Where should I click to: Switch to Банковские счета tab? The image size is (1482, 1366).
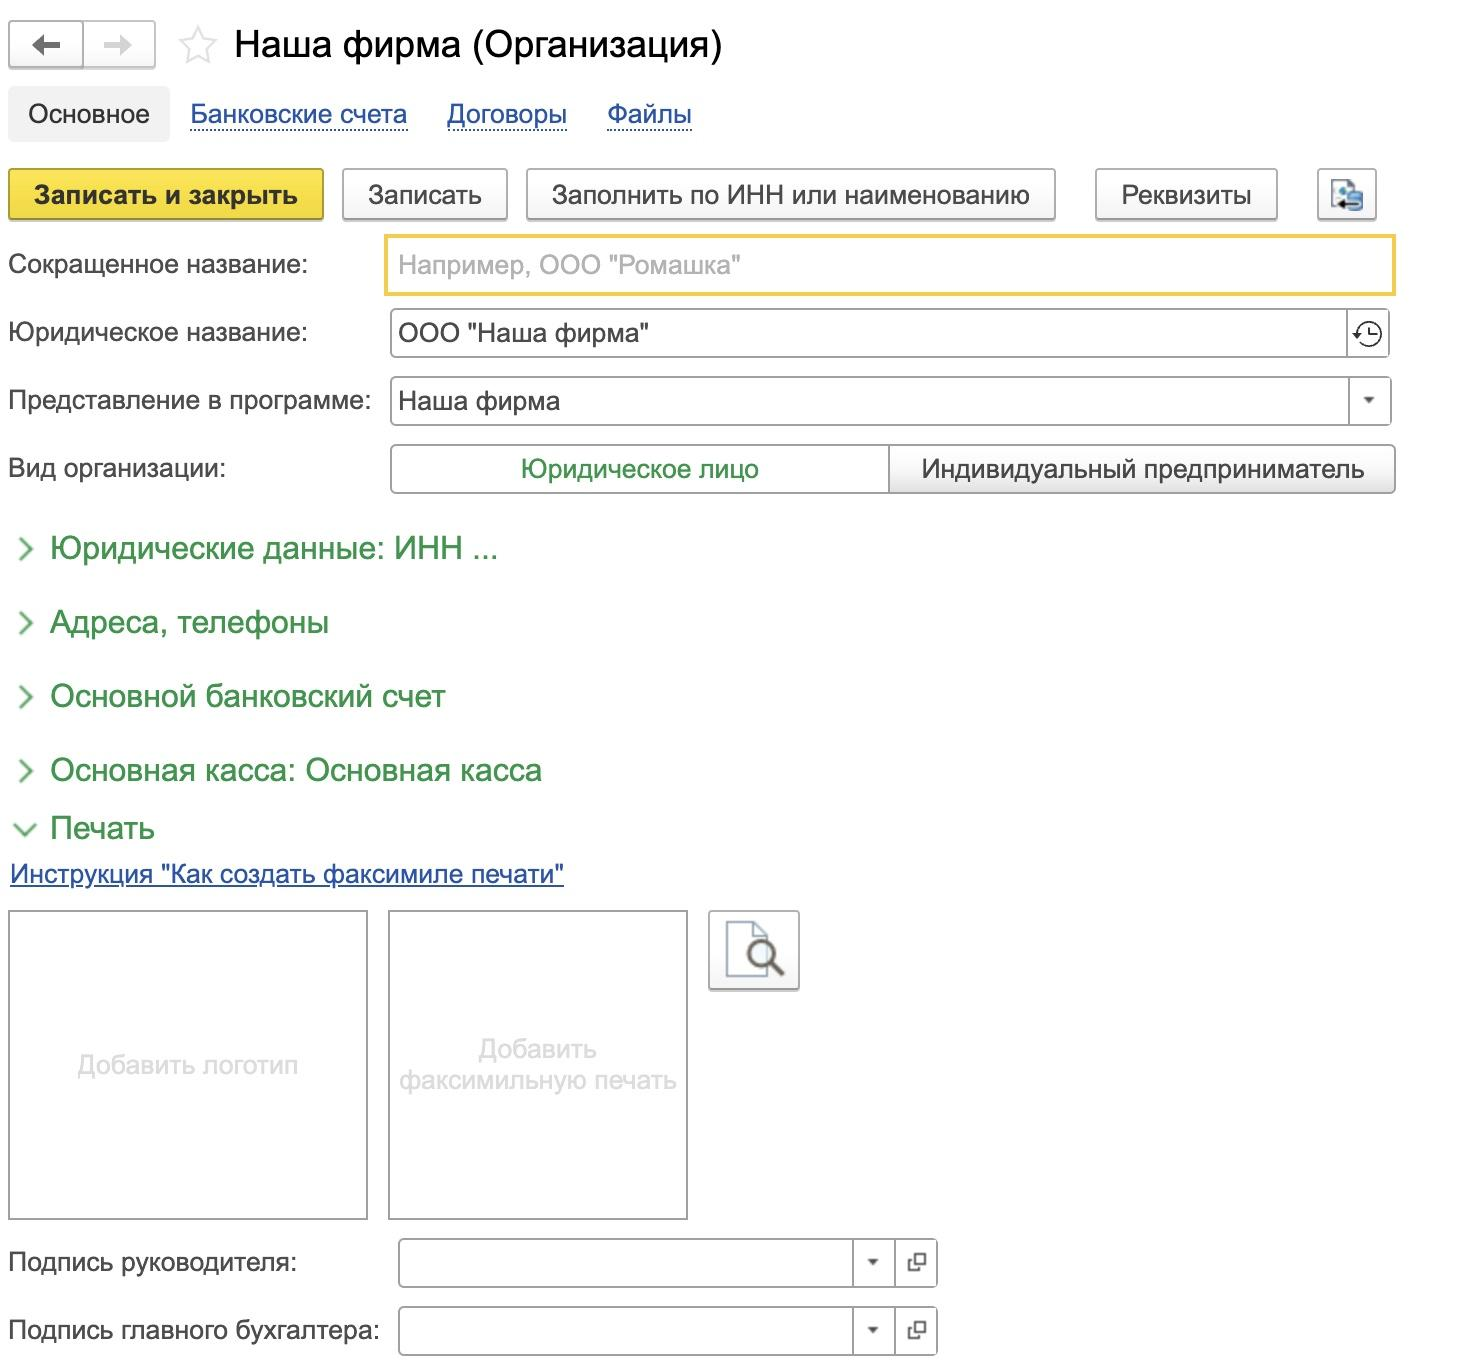pos(298,114)
